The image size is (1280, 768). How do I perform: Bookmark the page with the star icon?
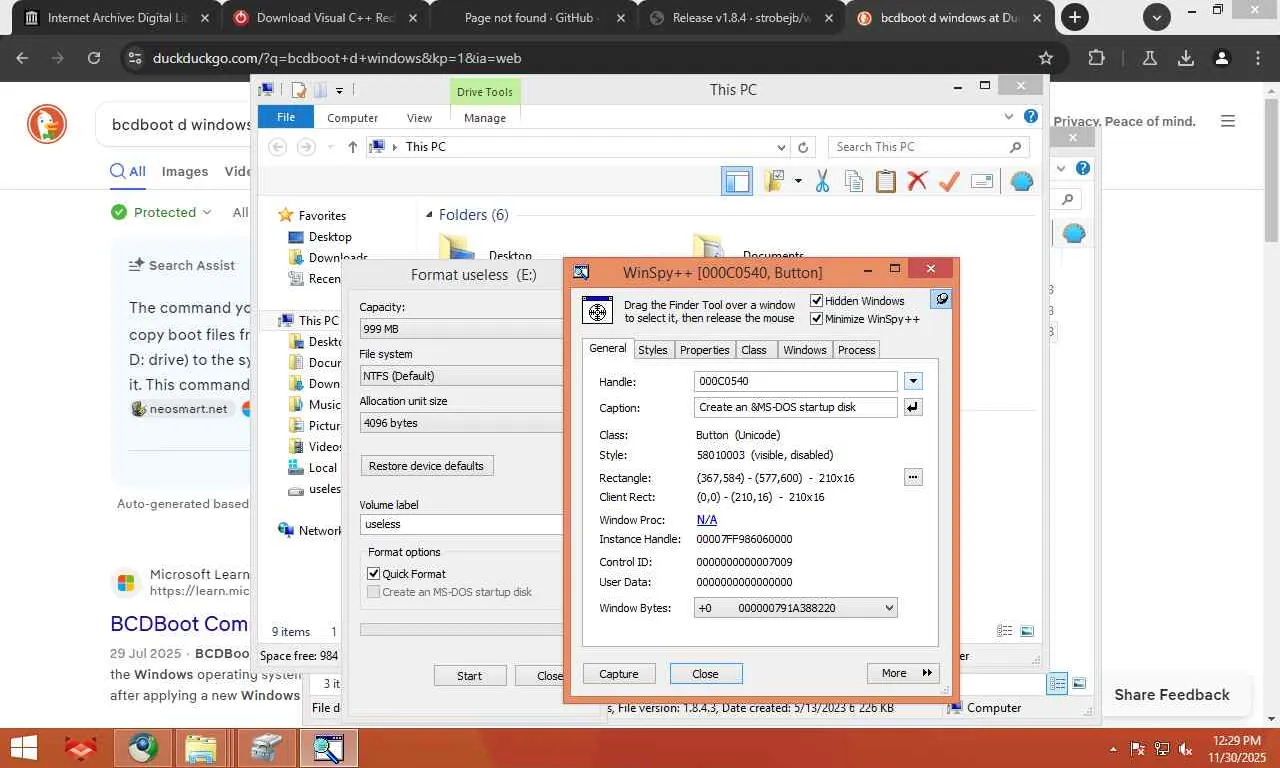click(1046, 58)
